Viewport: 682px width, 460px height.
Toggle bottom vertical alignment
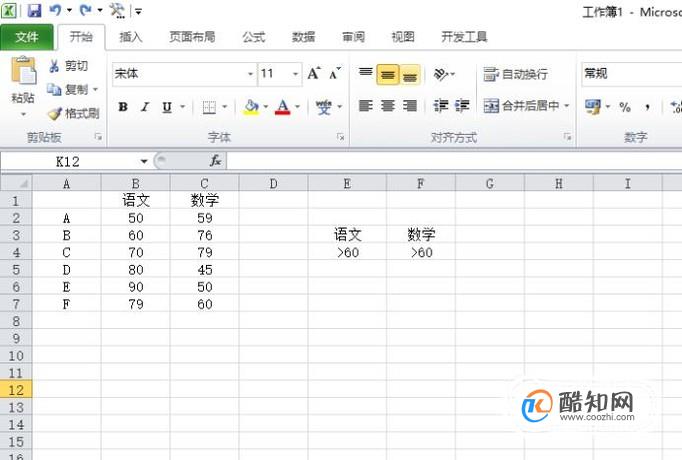coord(410,75)
